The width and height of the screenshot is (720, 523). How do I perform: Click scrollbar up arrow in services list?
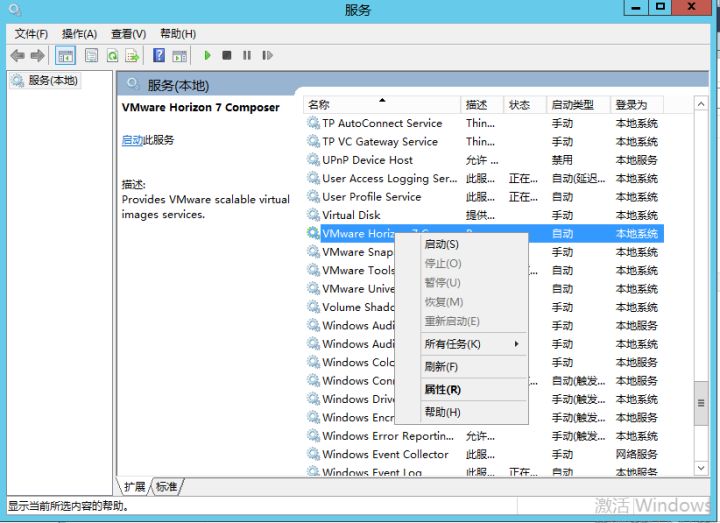[x=701, y=104]
